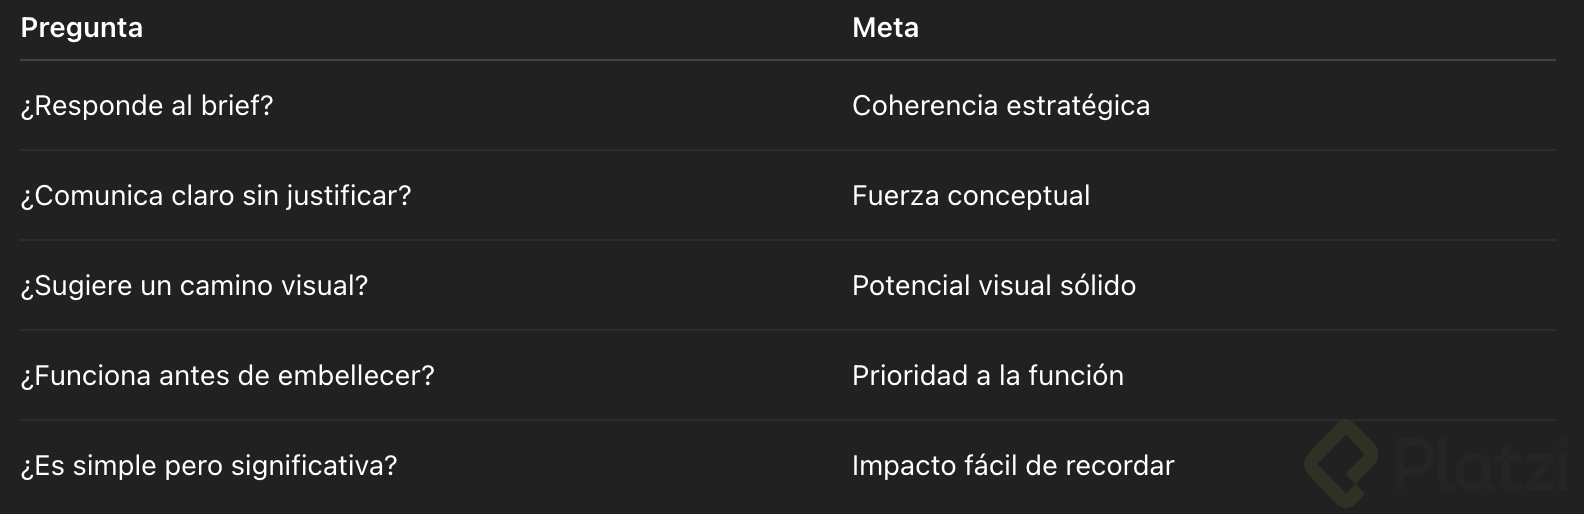The image size is (1584, 514).
Task: Click ¿Comunica claro sin justificar? question
Action: [x=216, y=196]
